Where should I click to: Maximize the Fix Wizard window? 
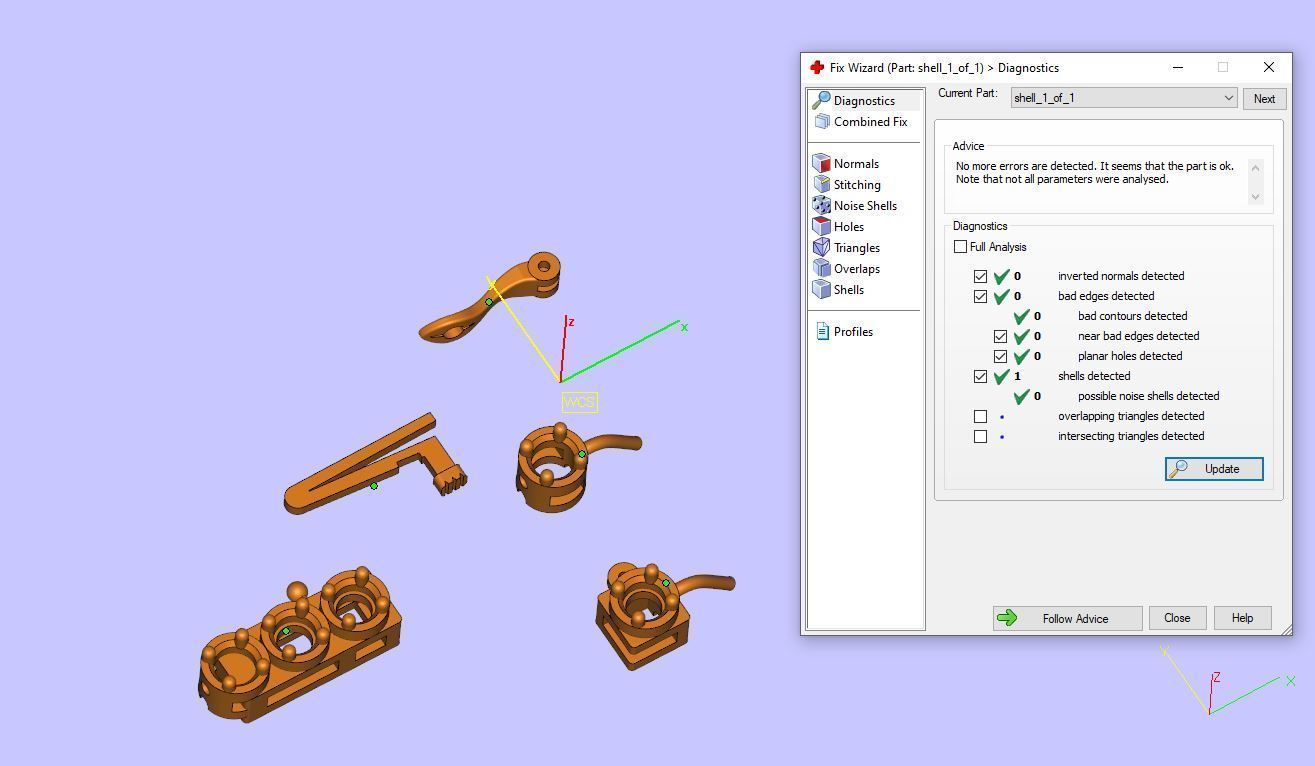1222,67
